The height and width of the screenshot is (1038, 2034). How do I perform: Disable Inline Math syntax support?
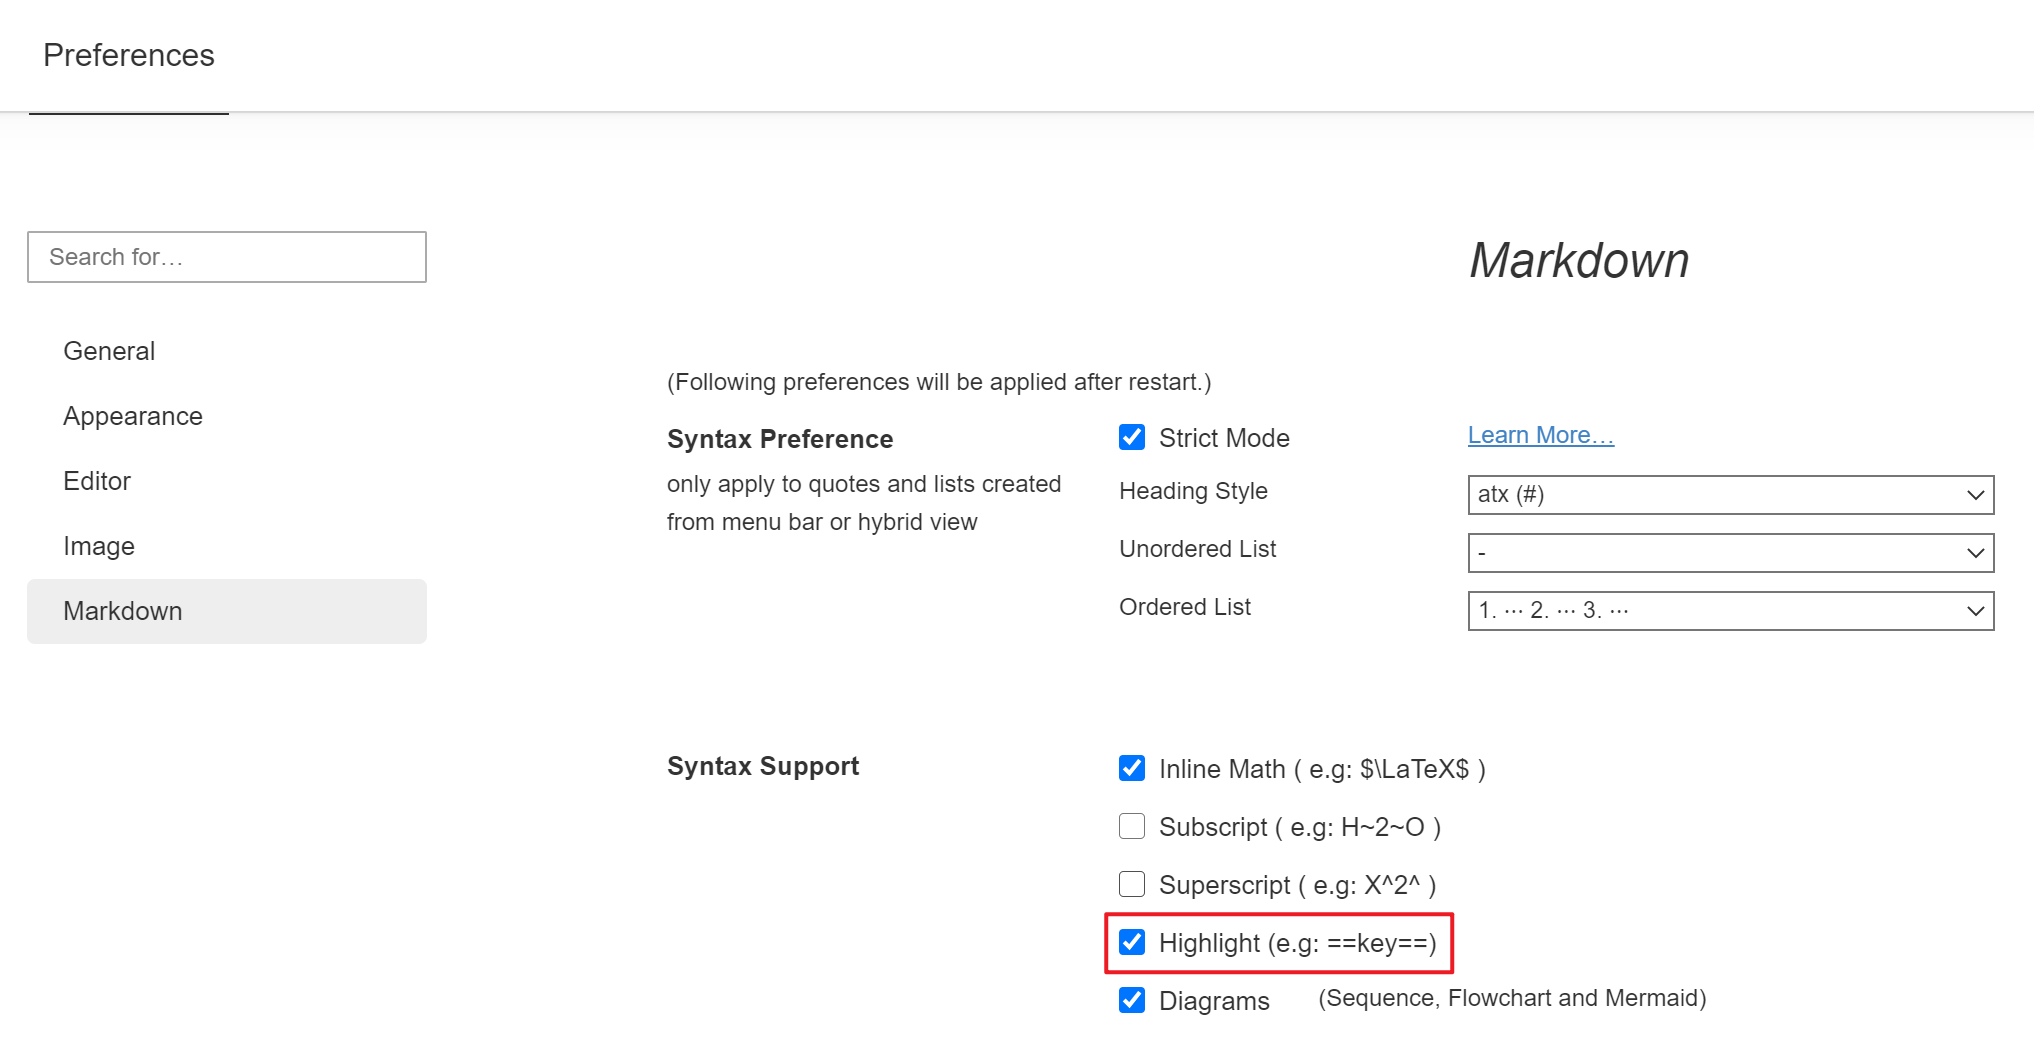tap(1132, 768)
